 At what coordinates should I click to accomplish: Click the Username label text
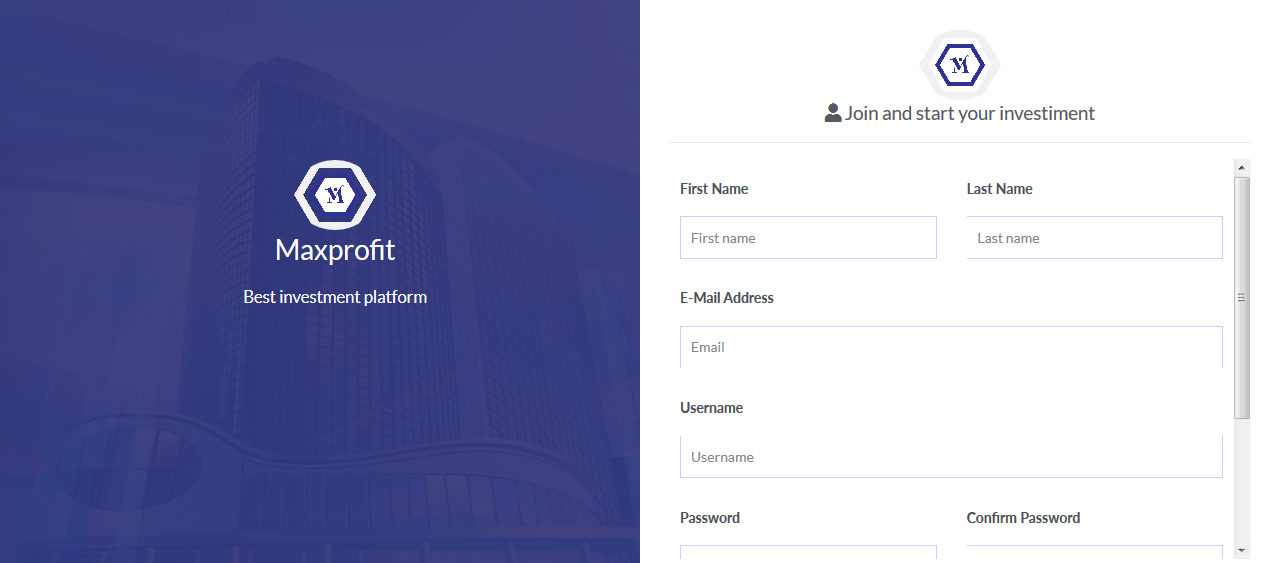pos(711,408)
